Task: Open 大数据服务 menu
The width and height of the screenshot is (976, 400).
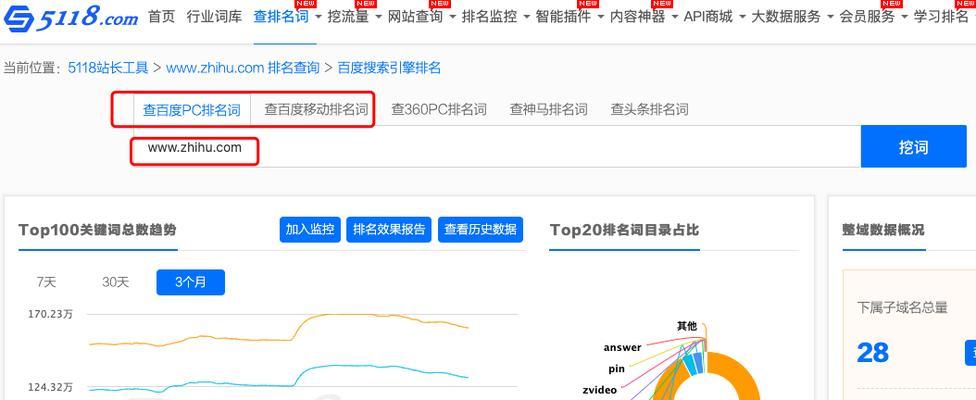Action: [x=786, y=17]
